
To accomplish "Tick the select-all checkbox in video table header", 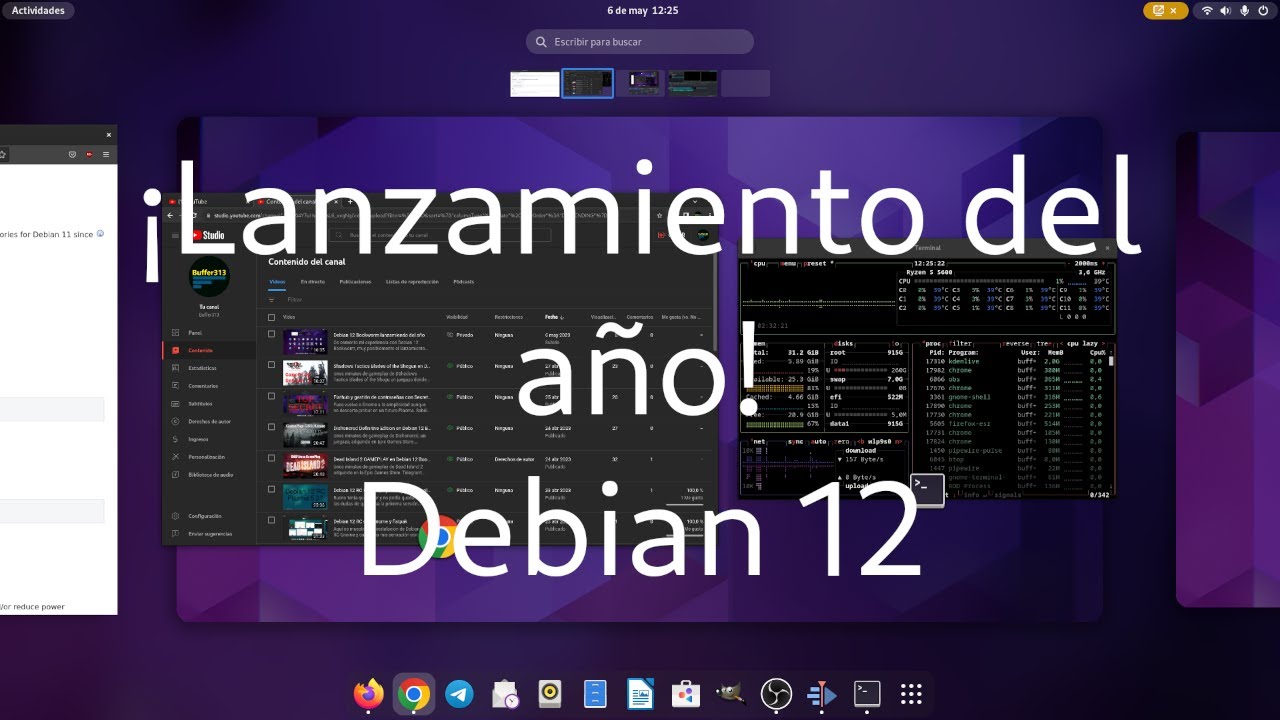I will (271, 317).
